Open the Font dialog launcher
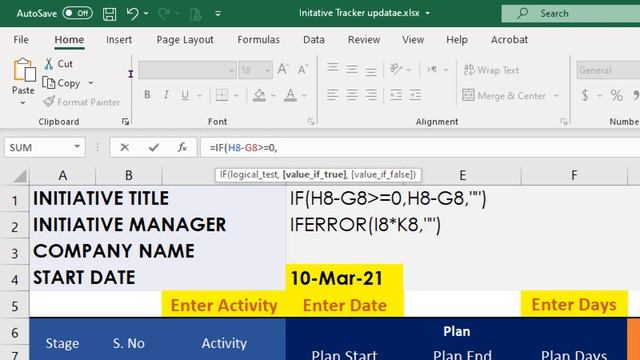The width and height of the screenshot is (640, 360). coord(311,122)
